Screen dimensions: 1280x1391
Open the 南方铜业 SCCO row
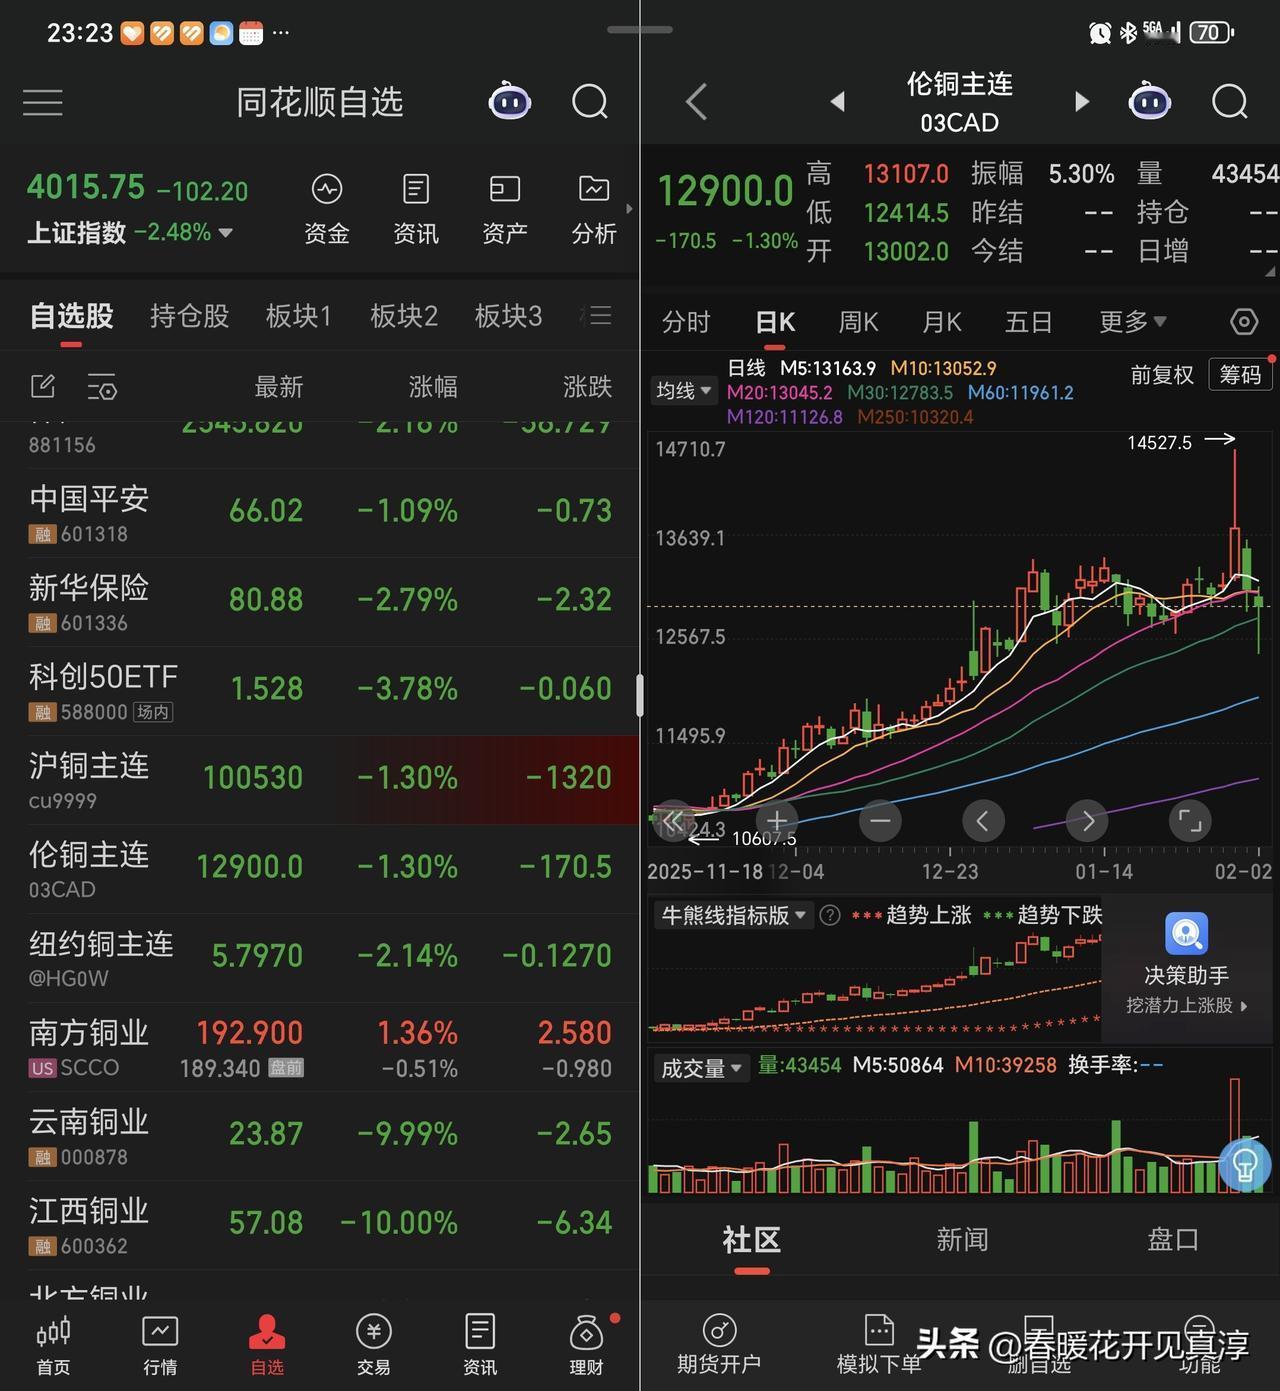pyautogui.click(x=320, y=1047)
